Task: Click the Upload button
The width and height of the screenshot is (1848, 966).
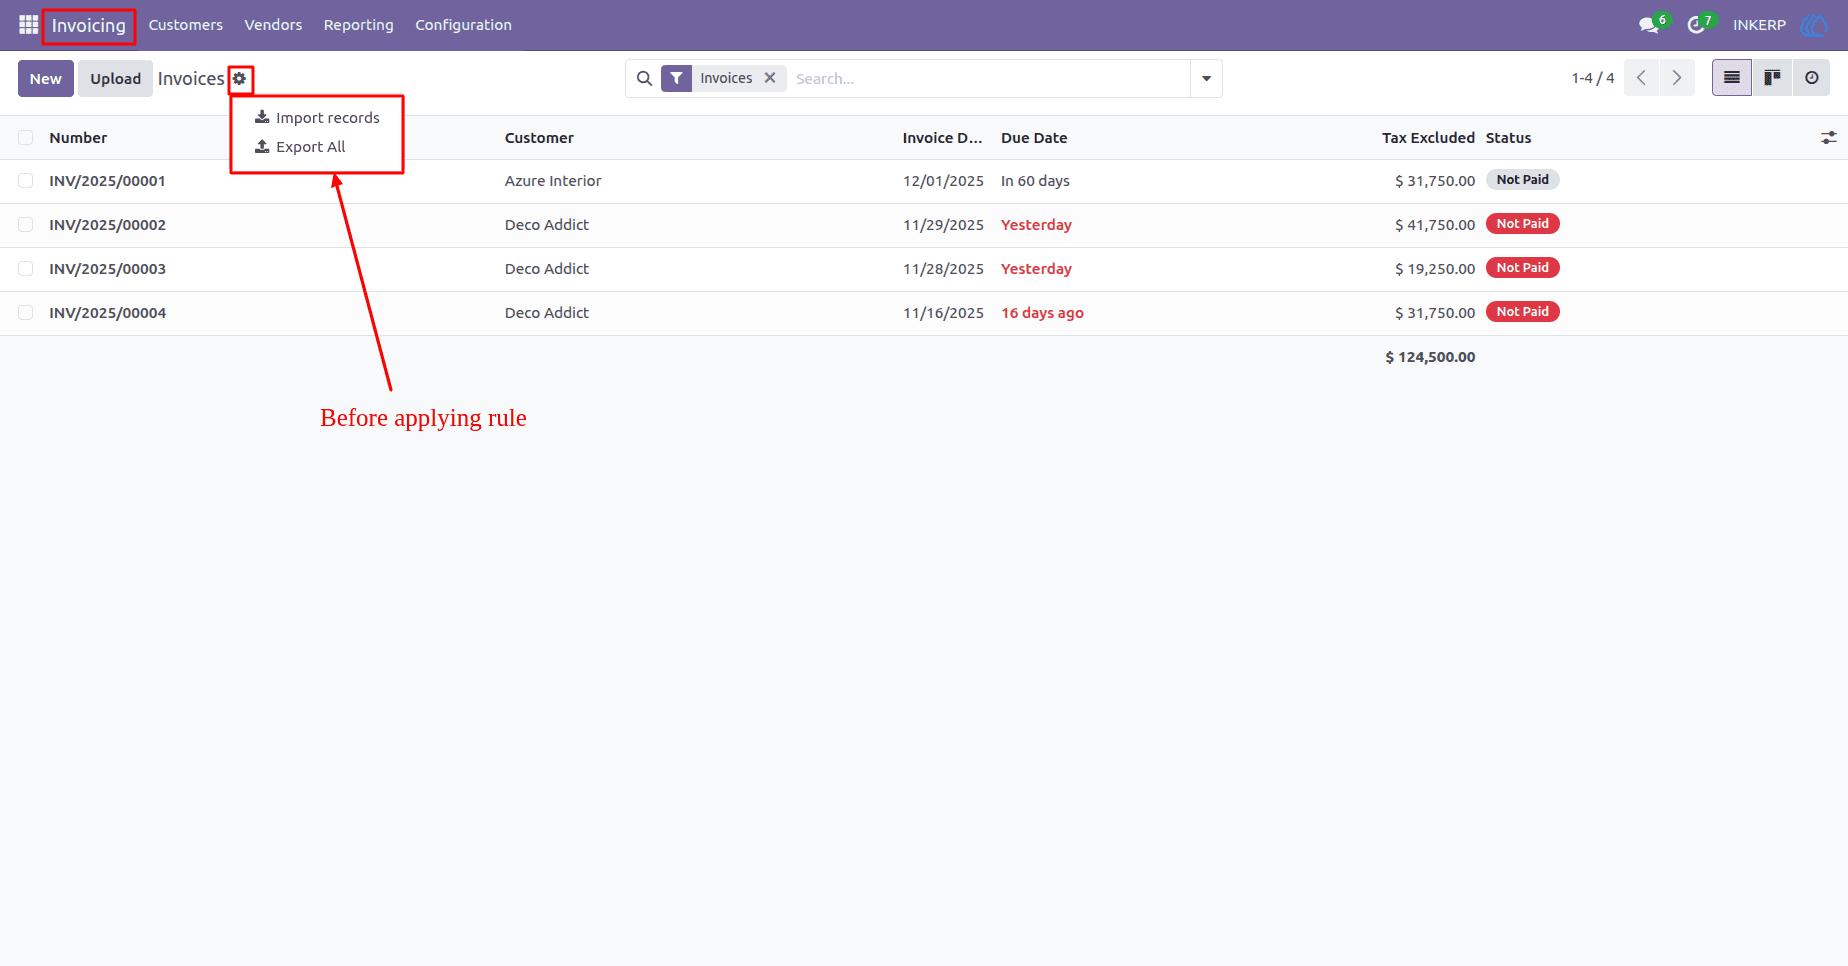Action: pyautogui.click(x=116, y=78)
